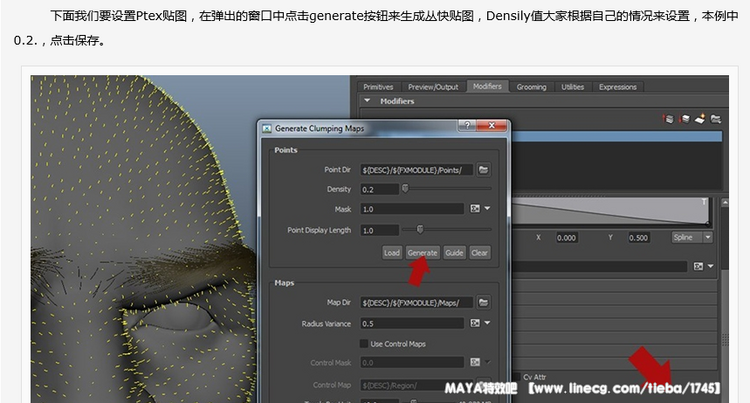Enable Use Control Maps checkbox
This screenshot has width=750, height=403.
click(364, 344)
